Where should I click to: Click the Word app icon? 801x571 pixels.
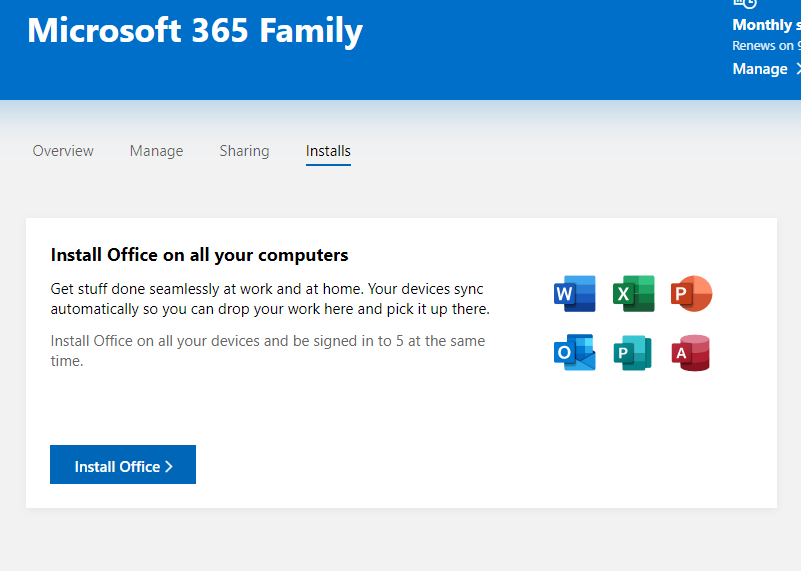(575, 294)
